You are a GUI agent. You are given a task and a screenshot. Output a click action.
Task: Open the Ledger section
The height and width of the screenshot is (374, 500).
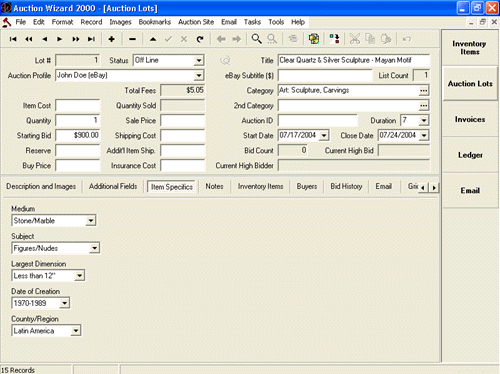point(470,155)
